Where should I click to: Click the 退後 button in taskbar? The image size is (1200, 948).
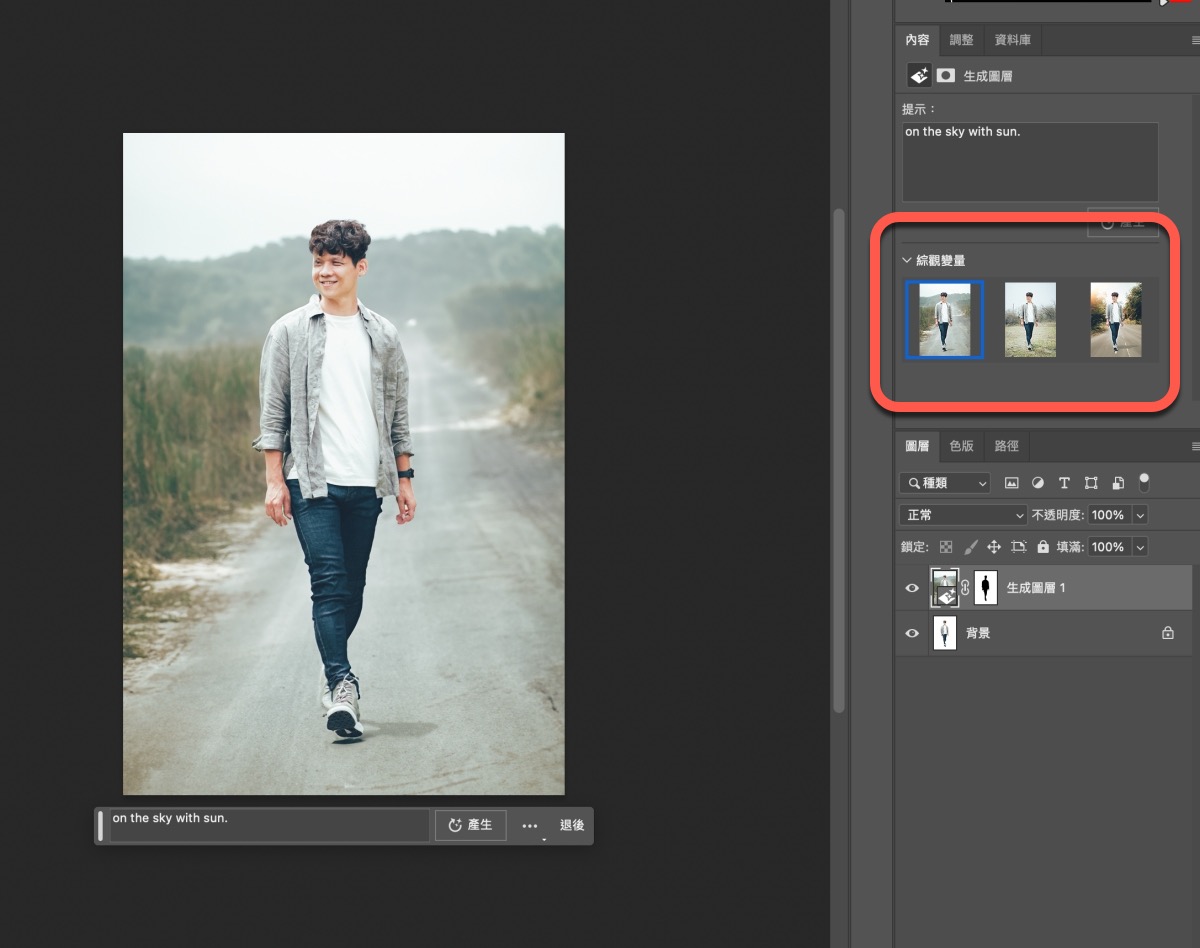pyautogui.click(x=572, y=825)
